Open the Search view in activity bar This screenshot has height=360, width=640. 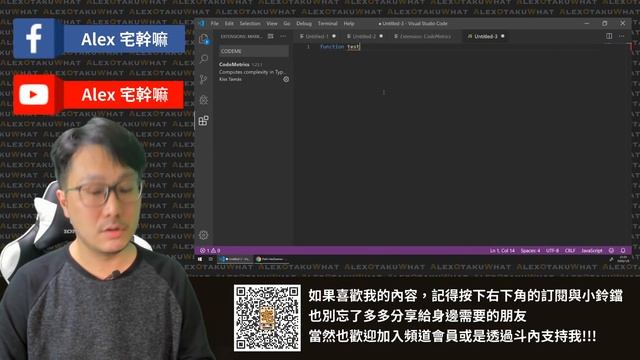click(204, 59)
